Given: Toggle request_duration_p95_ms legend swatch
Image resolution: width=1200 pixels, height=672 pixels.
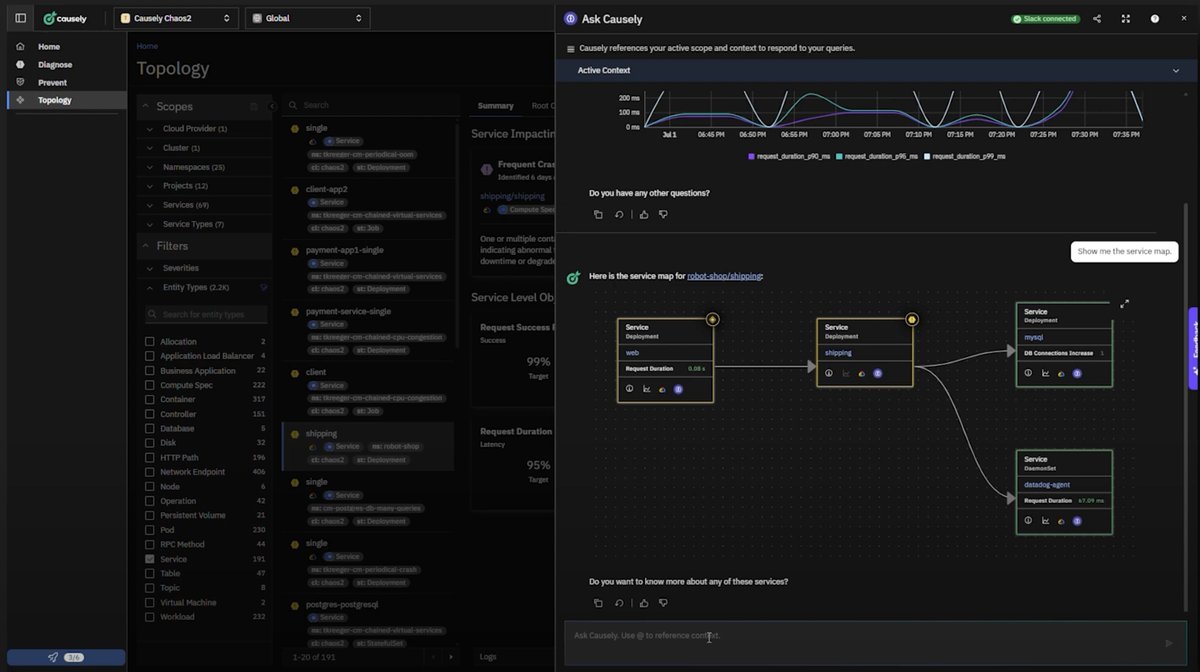Looking at the screenshot, I should tap(839, 157).
